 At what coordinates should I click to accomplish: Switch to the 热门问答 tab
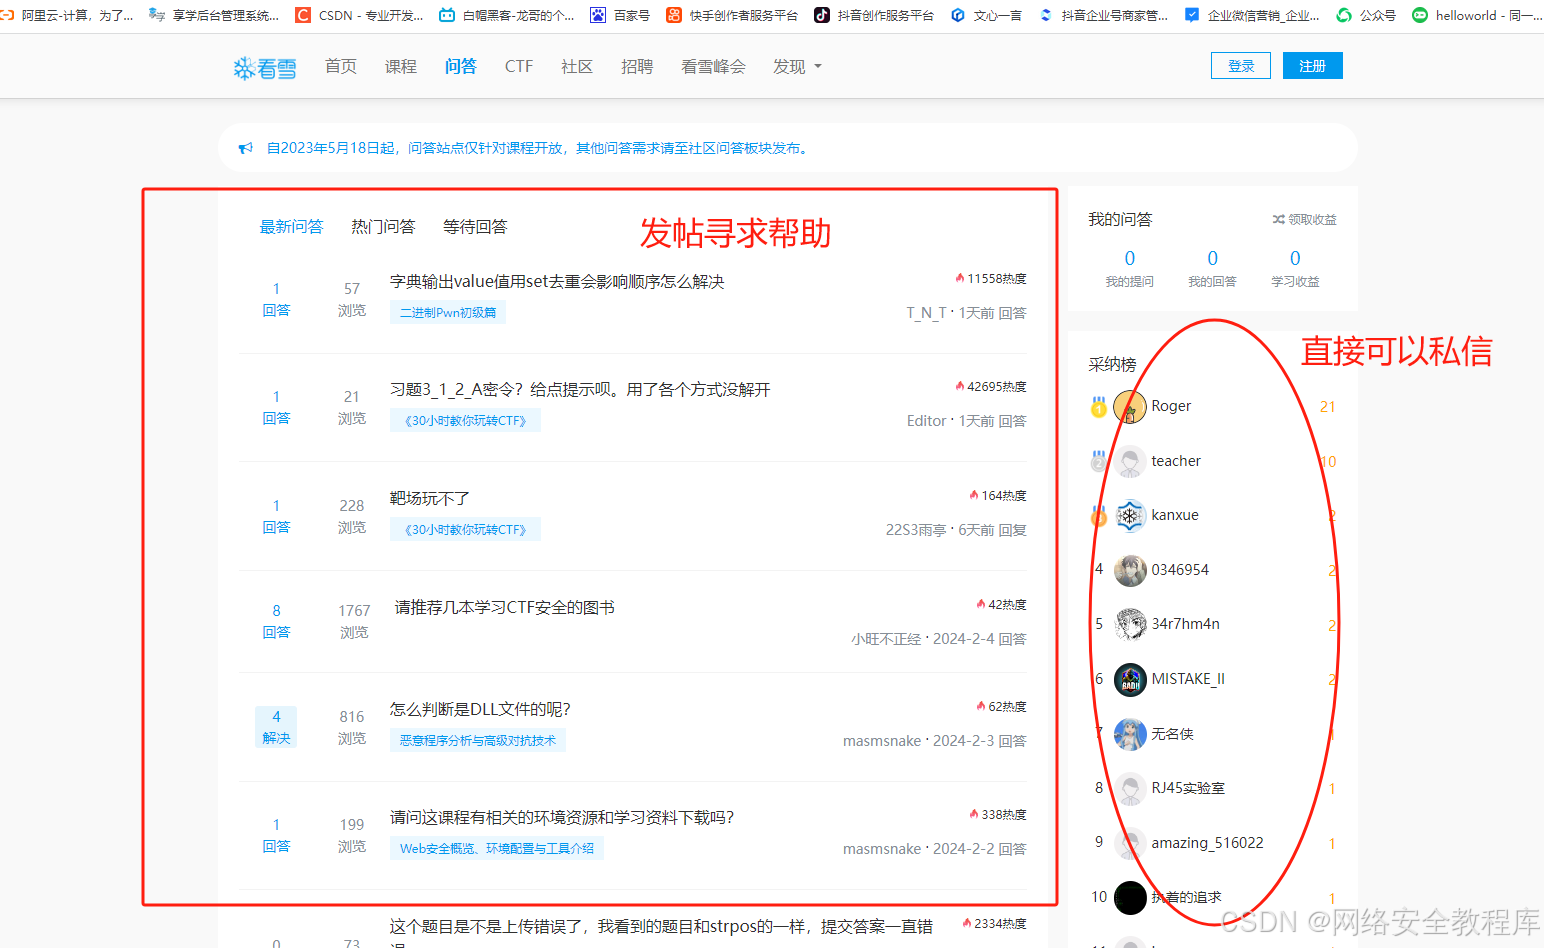[x=383, y=227]
